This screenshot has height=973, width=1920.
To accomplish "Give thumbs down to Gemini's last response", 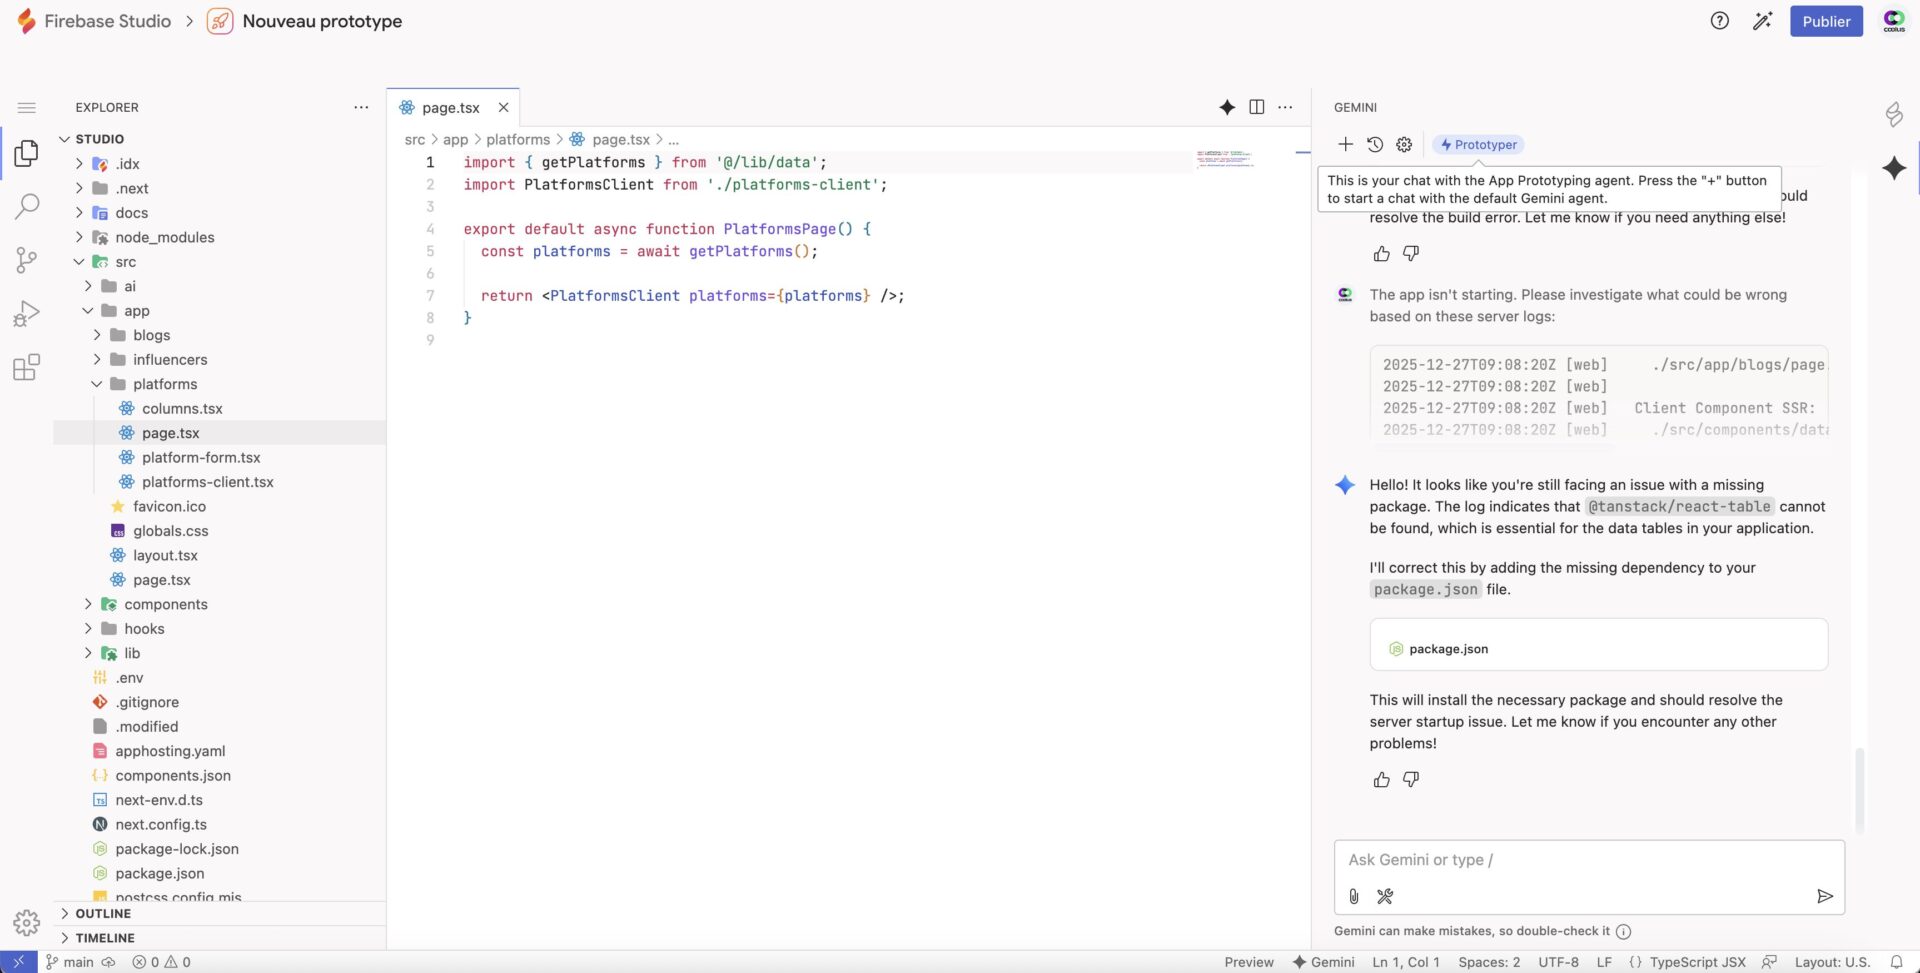I will click(x=1411, y=779).
